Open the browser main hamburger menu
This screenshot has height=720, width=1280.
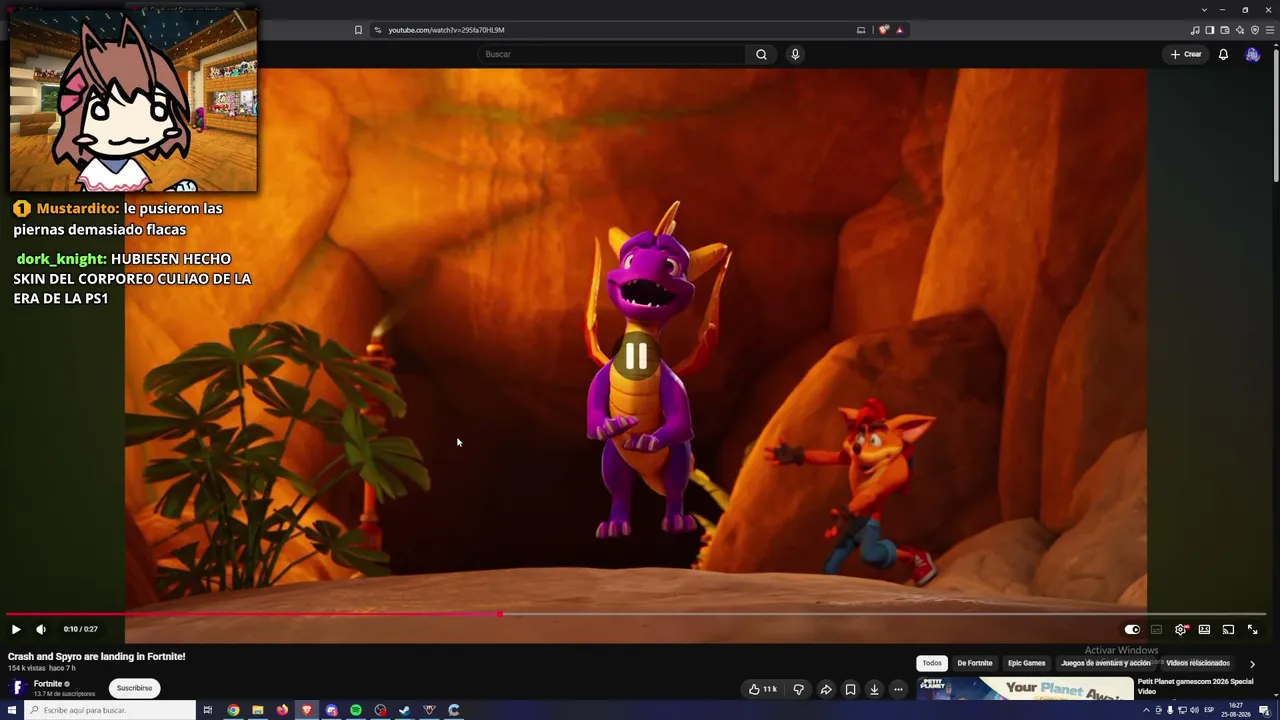[x=1270, y=30]
